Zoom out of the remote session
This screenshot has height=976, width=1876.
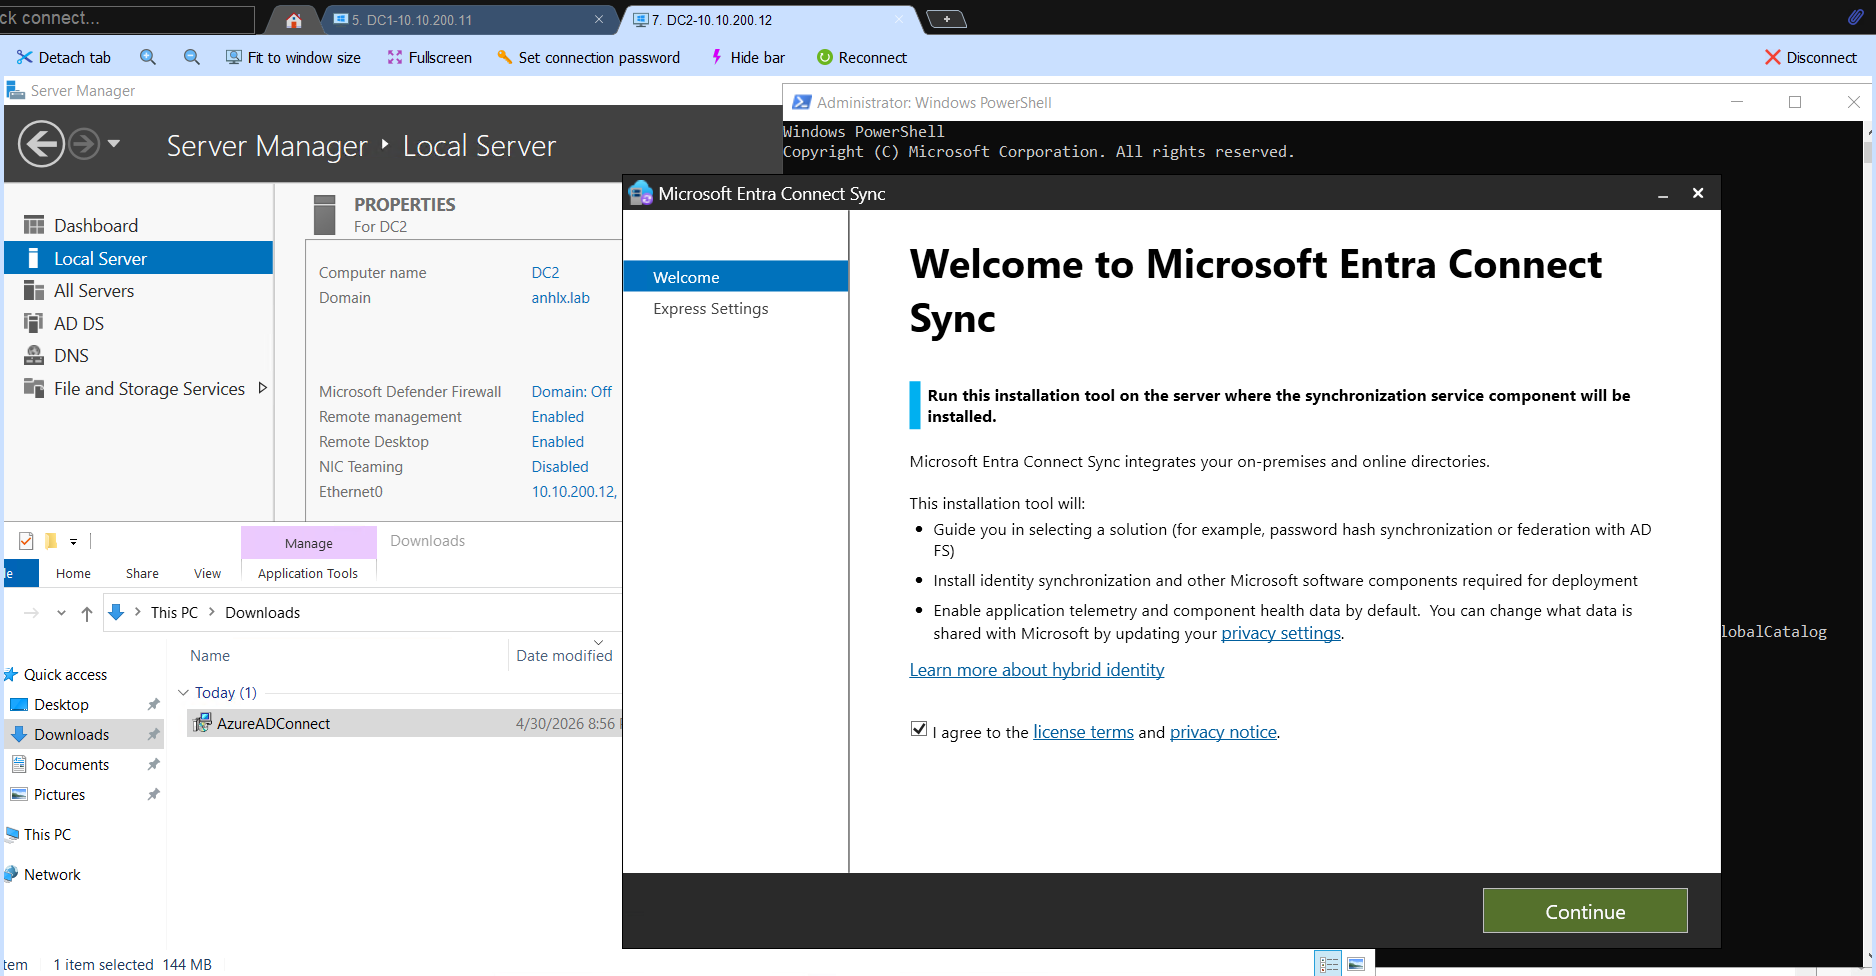192,58
